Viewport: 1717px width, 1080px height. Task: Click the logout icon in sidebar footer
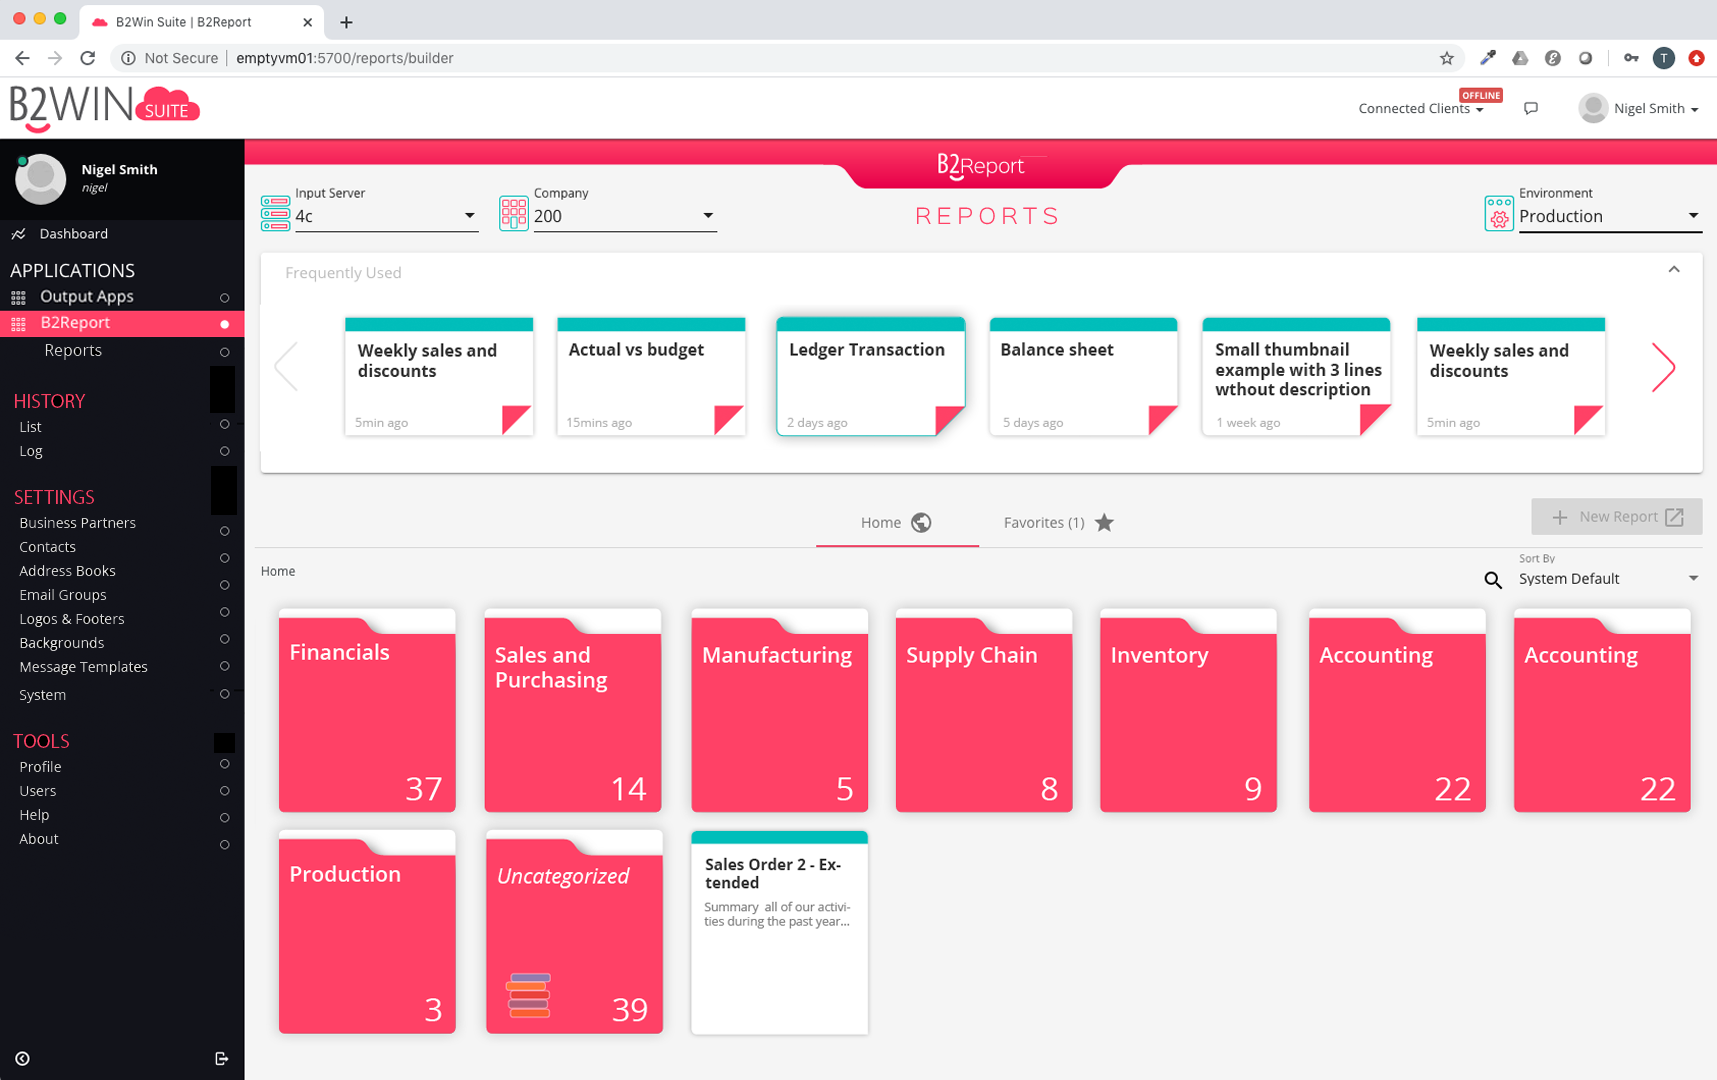221,1058
